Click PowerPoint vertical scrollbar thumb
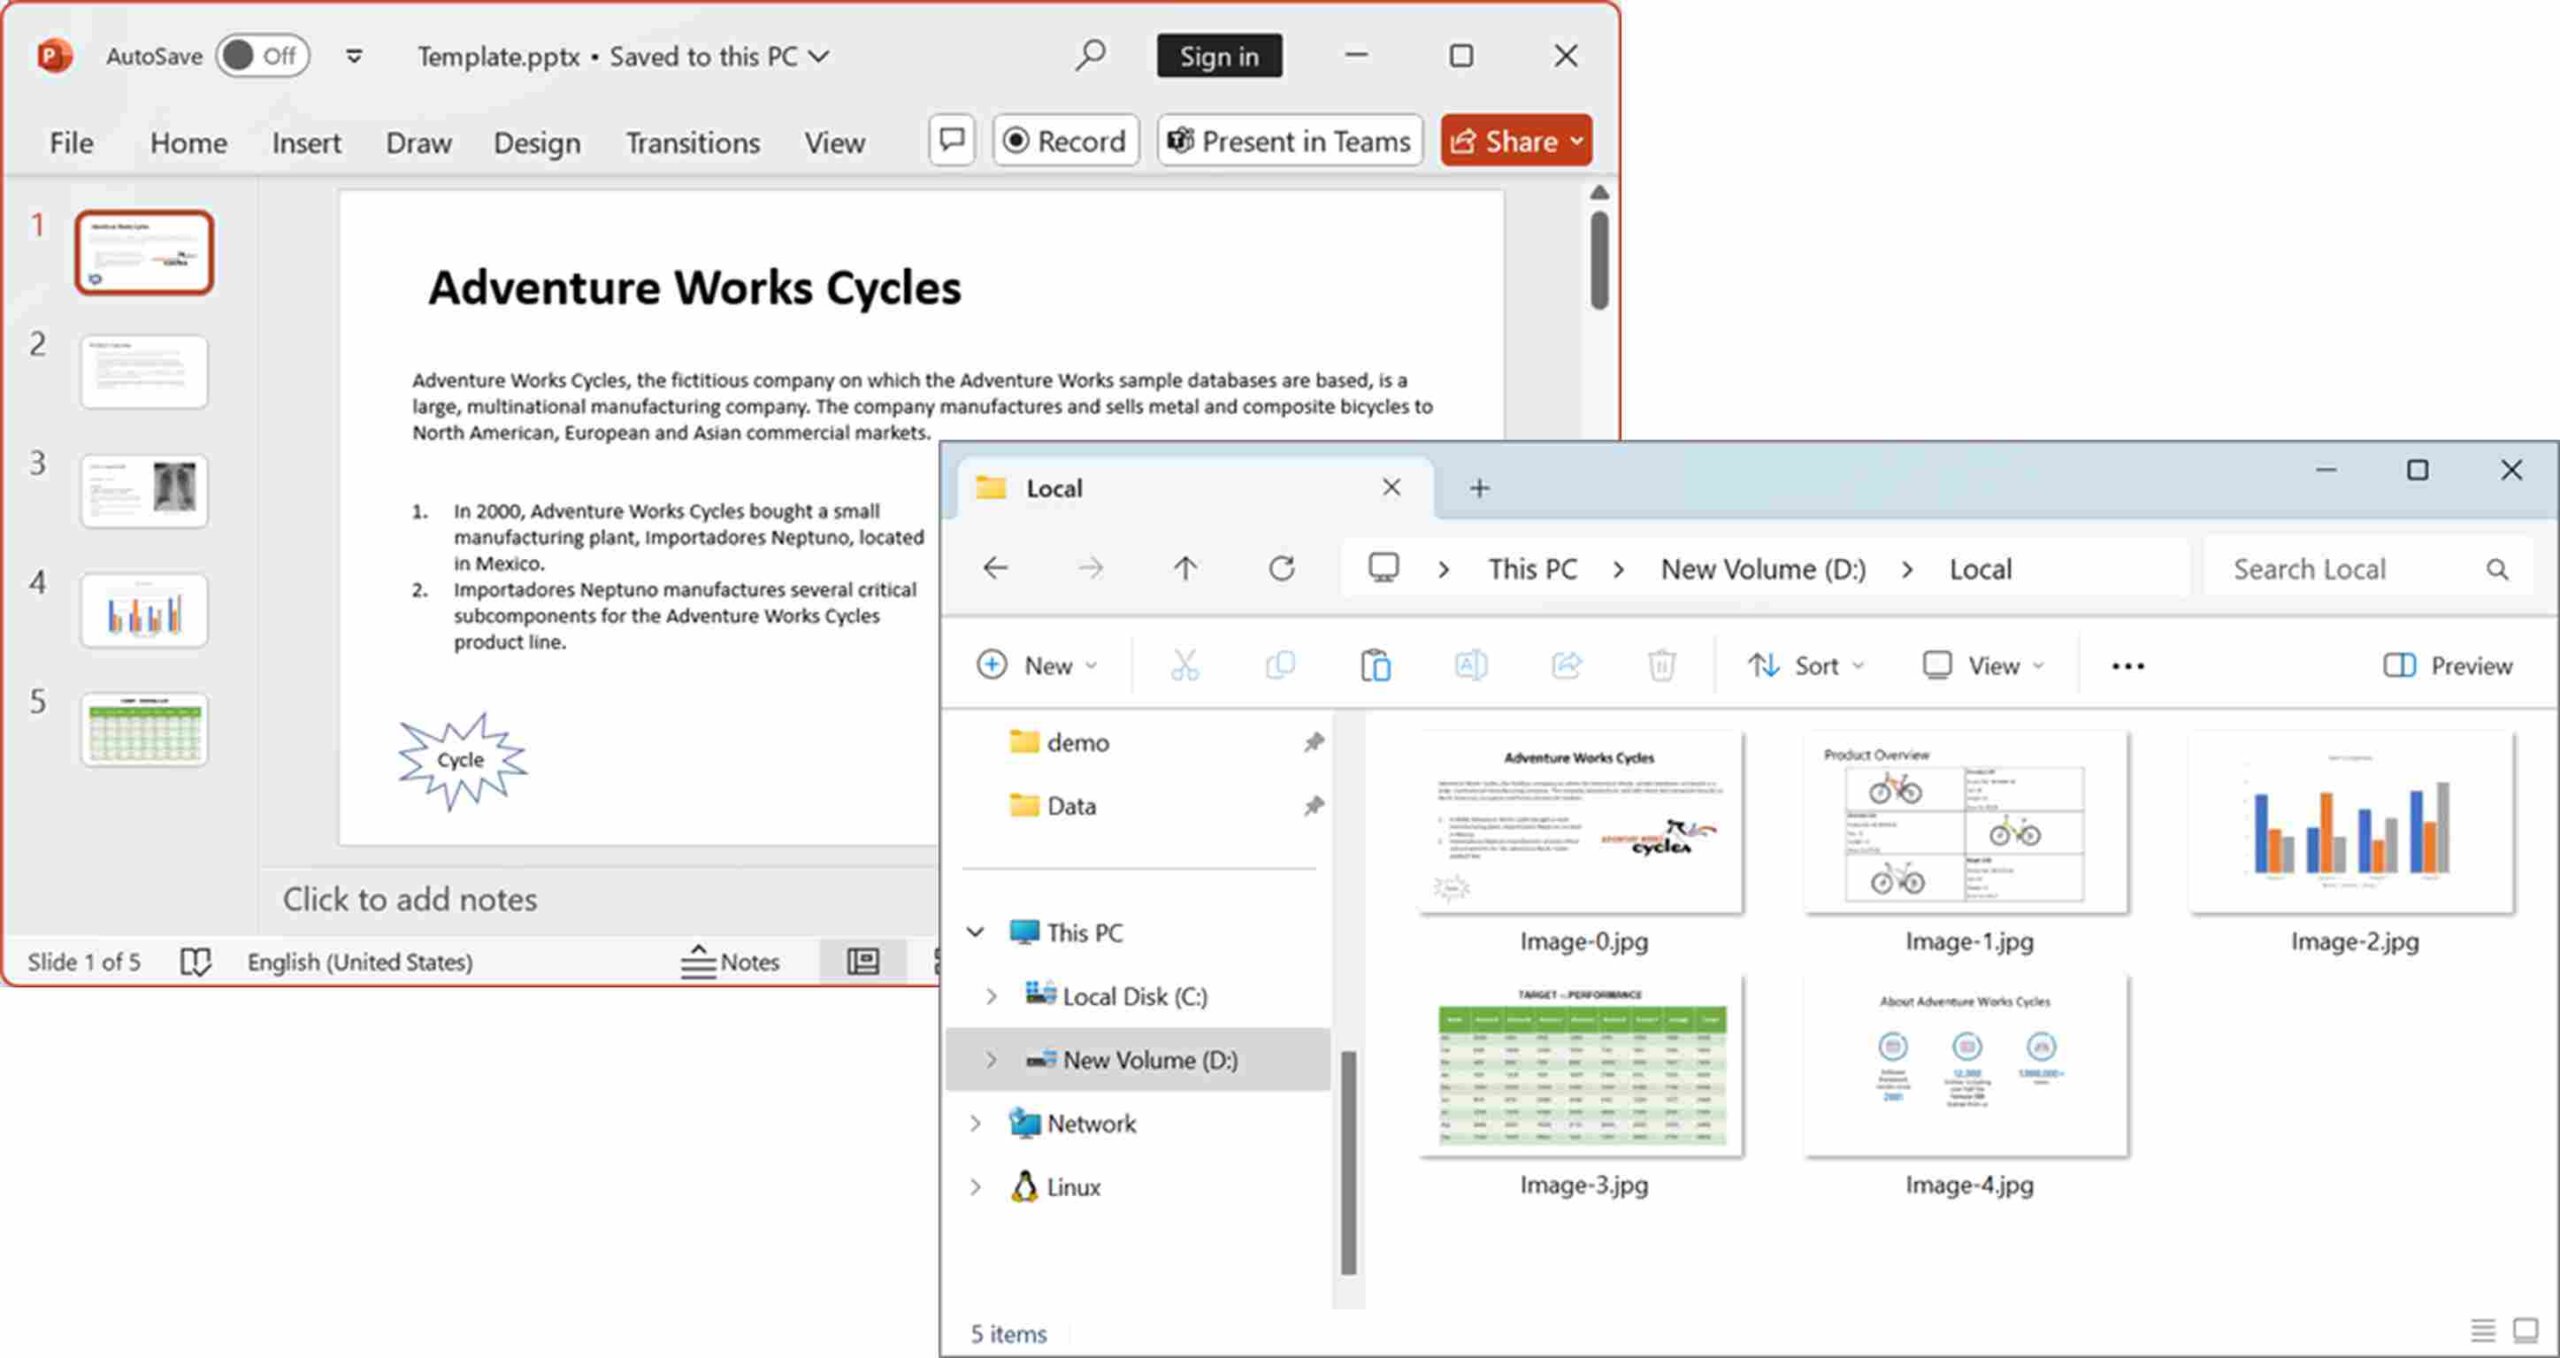2560x1358 pixels. (x=1599, y=260)
